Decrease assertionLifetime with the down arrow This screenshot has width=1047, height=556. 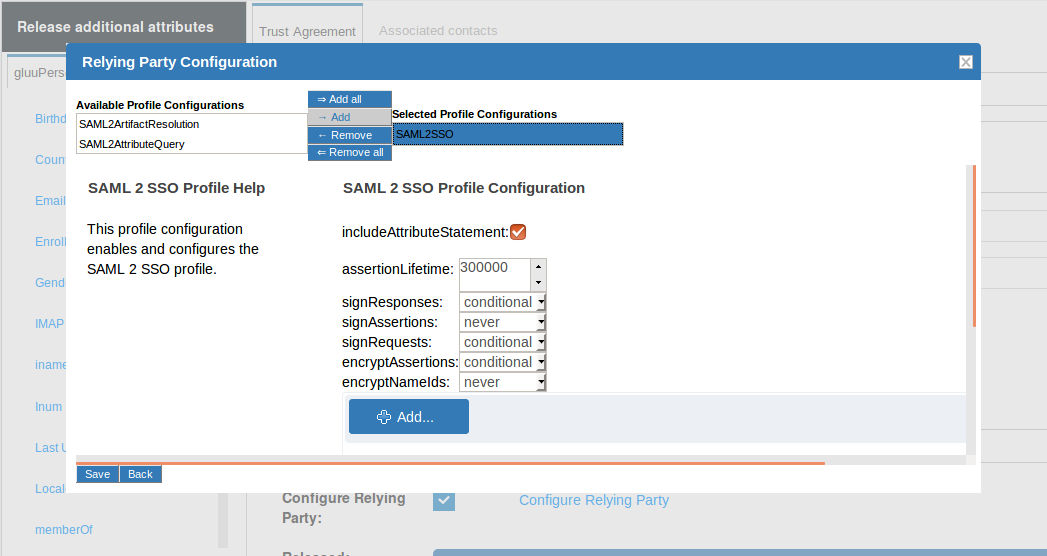coord(538,283)
